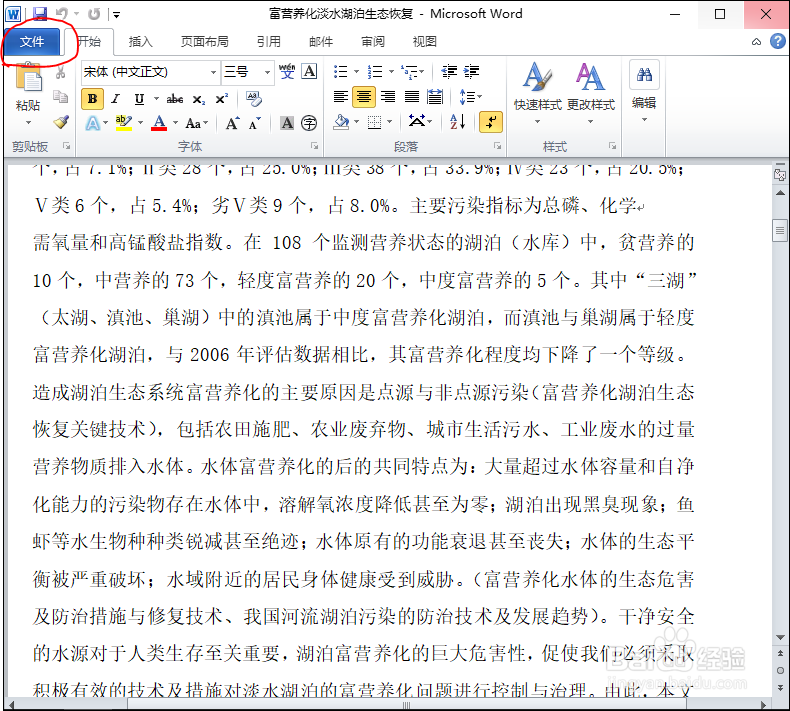Align the paragraph text right
790x711 pixels.
(x=387, y=97)
